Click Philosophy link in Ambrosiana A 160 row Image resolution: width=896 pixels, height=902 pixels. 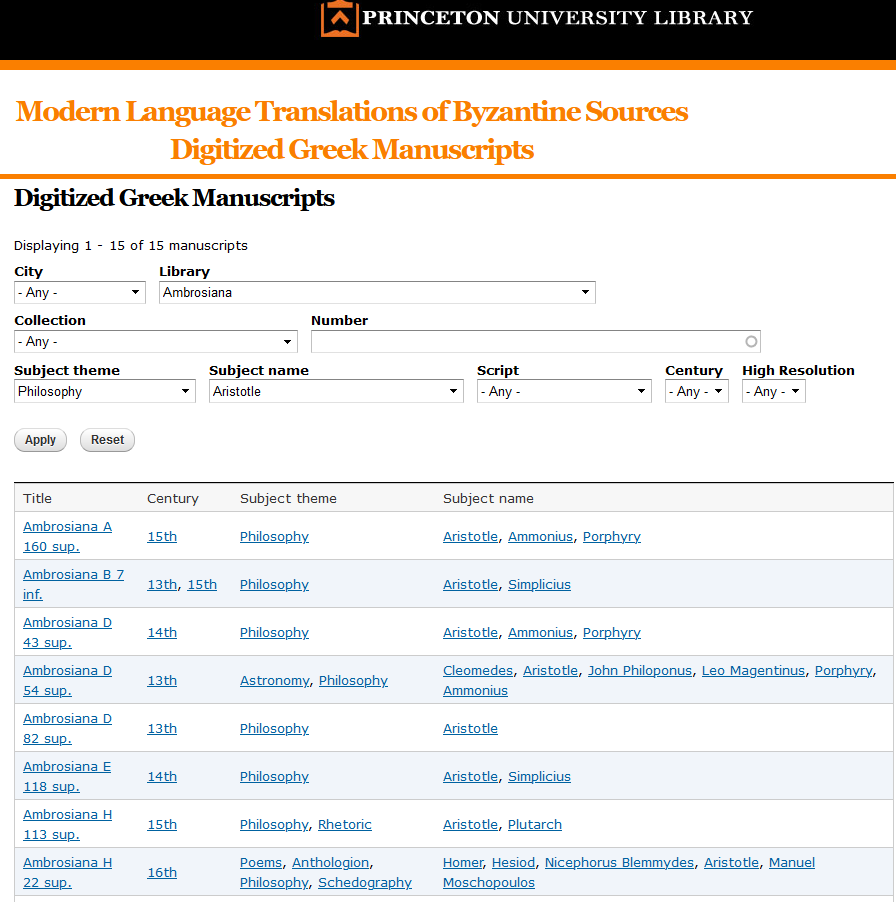tap(274, 536)
